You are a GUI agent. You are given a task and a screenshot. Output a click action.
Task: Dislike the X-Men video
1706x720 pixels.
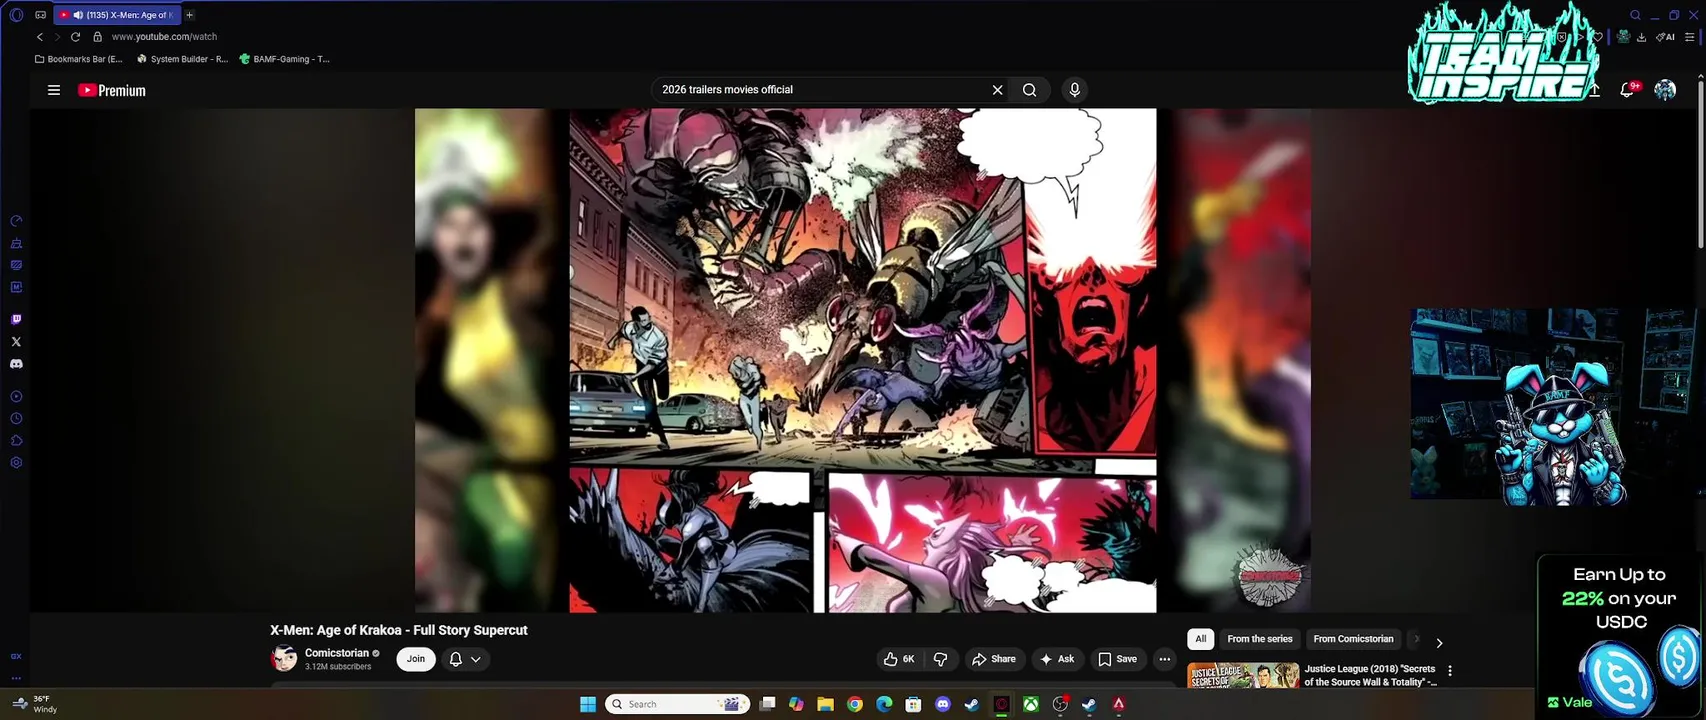[x=941, y=659]
